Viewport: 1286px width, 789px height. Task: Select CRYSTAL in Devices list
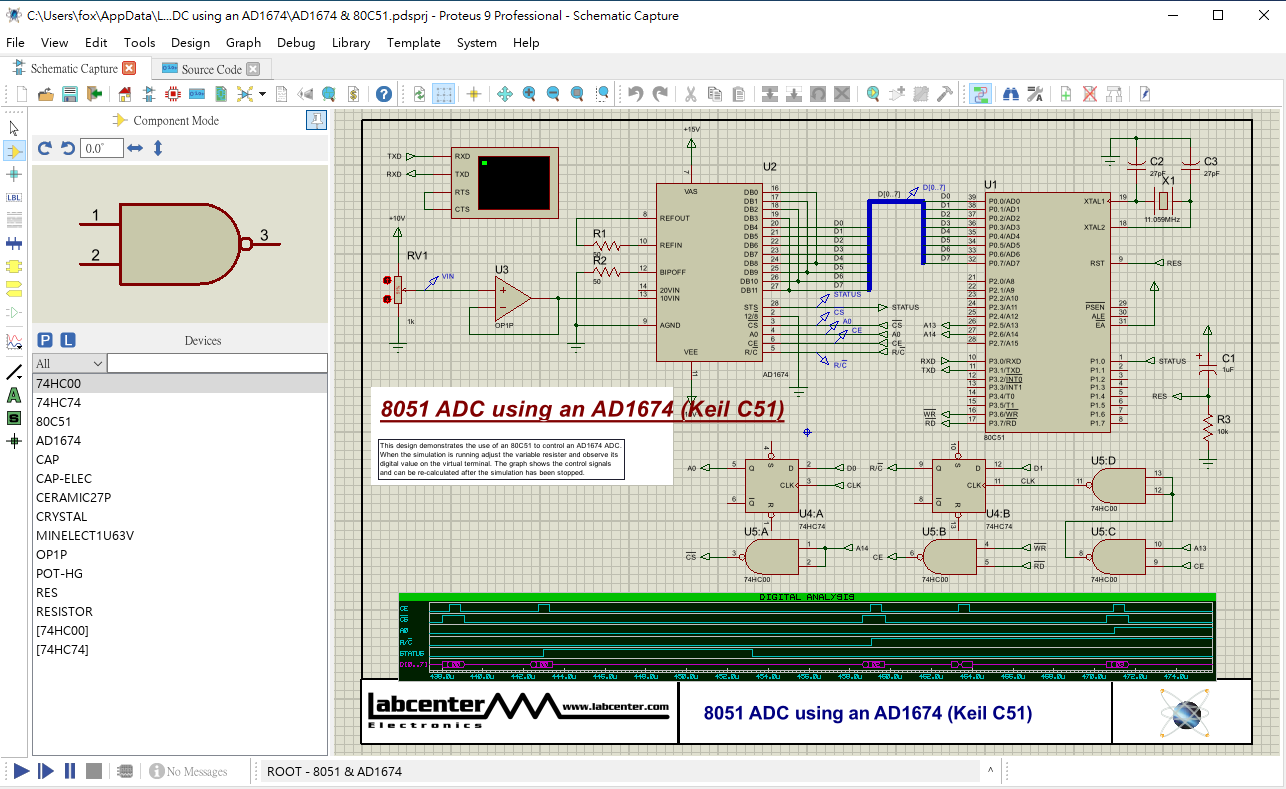180,516
